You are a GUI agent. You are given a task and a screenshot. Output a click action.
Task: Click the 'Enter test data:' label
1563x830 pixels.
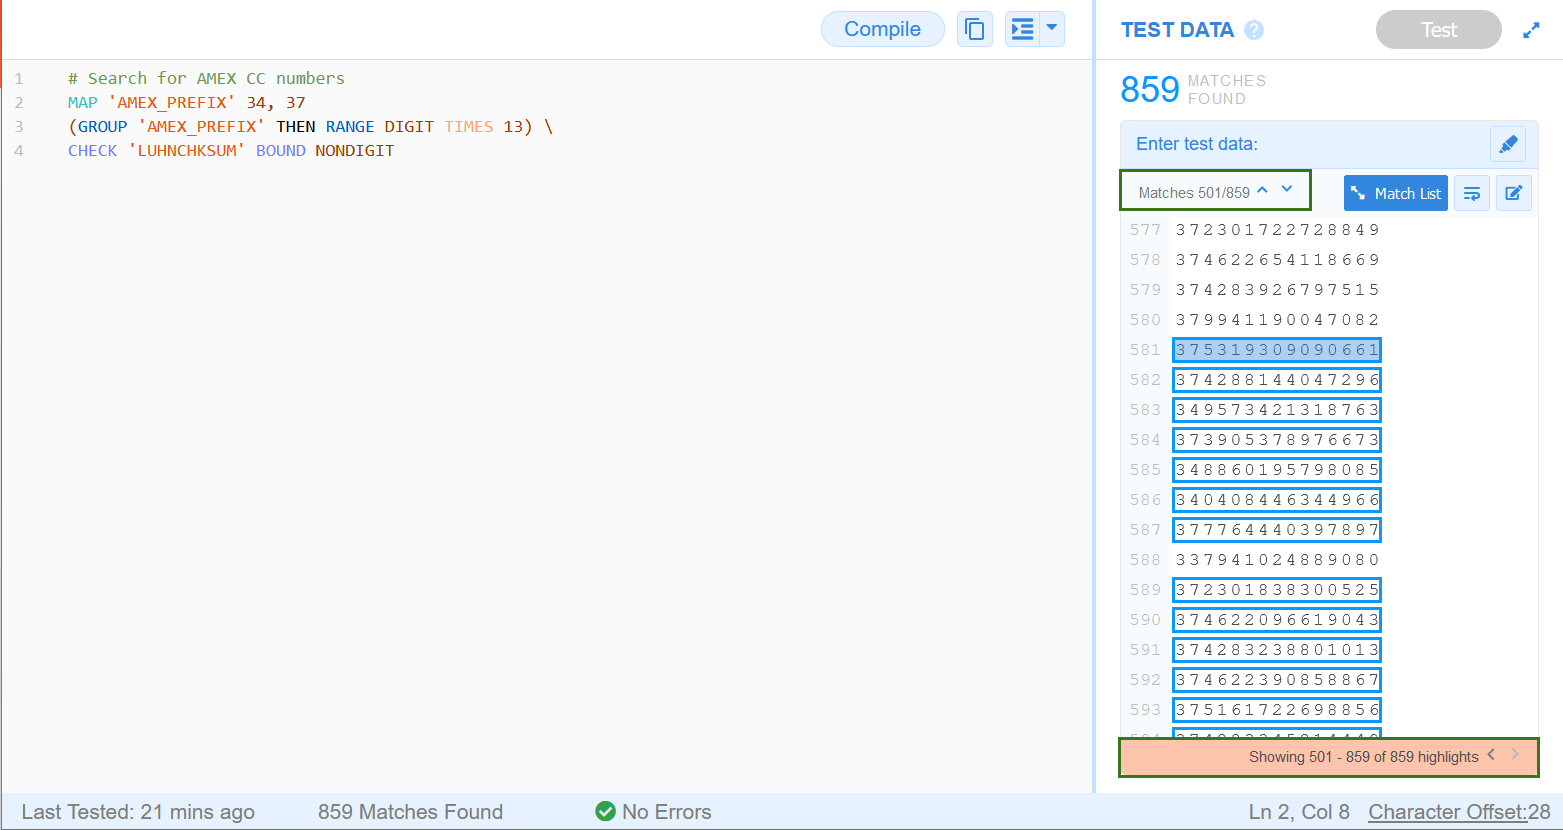click(x=1197, y=144)
